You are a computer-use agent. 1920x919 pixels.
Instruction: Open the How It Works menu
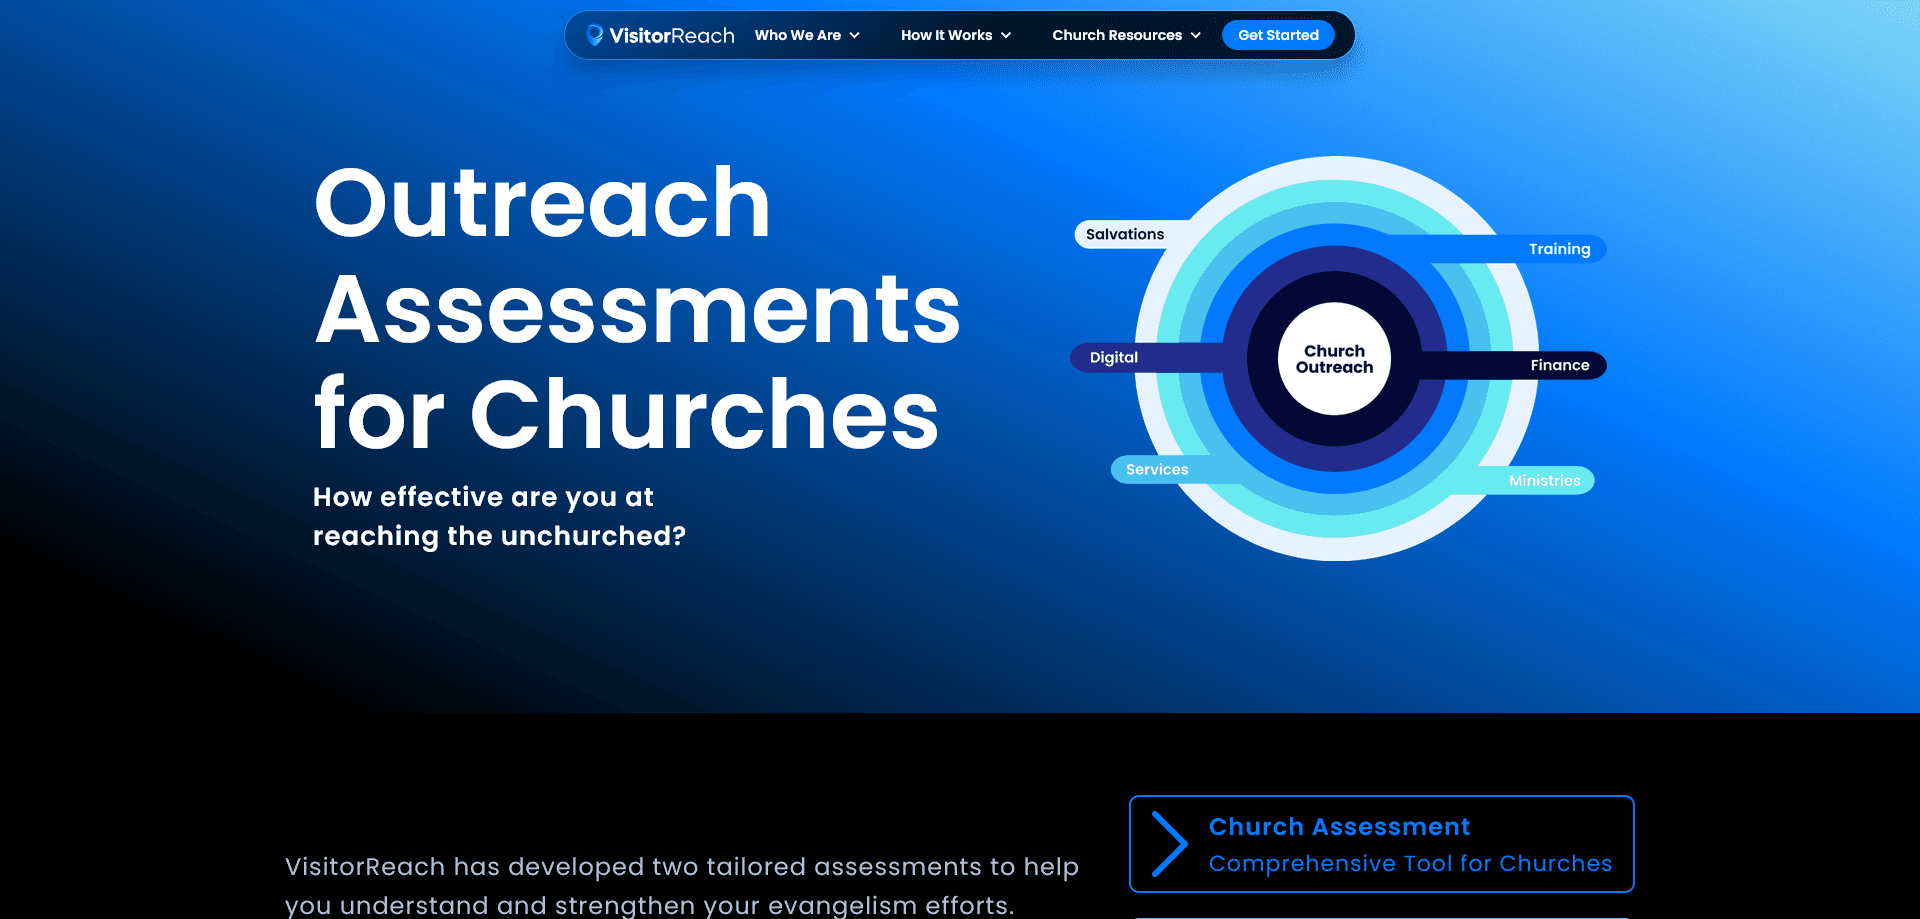tap(946, 35)
